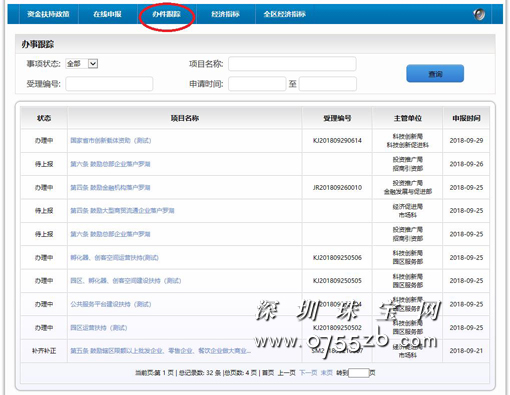The width and height of the screenshot is (510, 395).
Task: Click the 申请时间 start date field
Action: click(x=257, y=84)
